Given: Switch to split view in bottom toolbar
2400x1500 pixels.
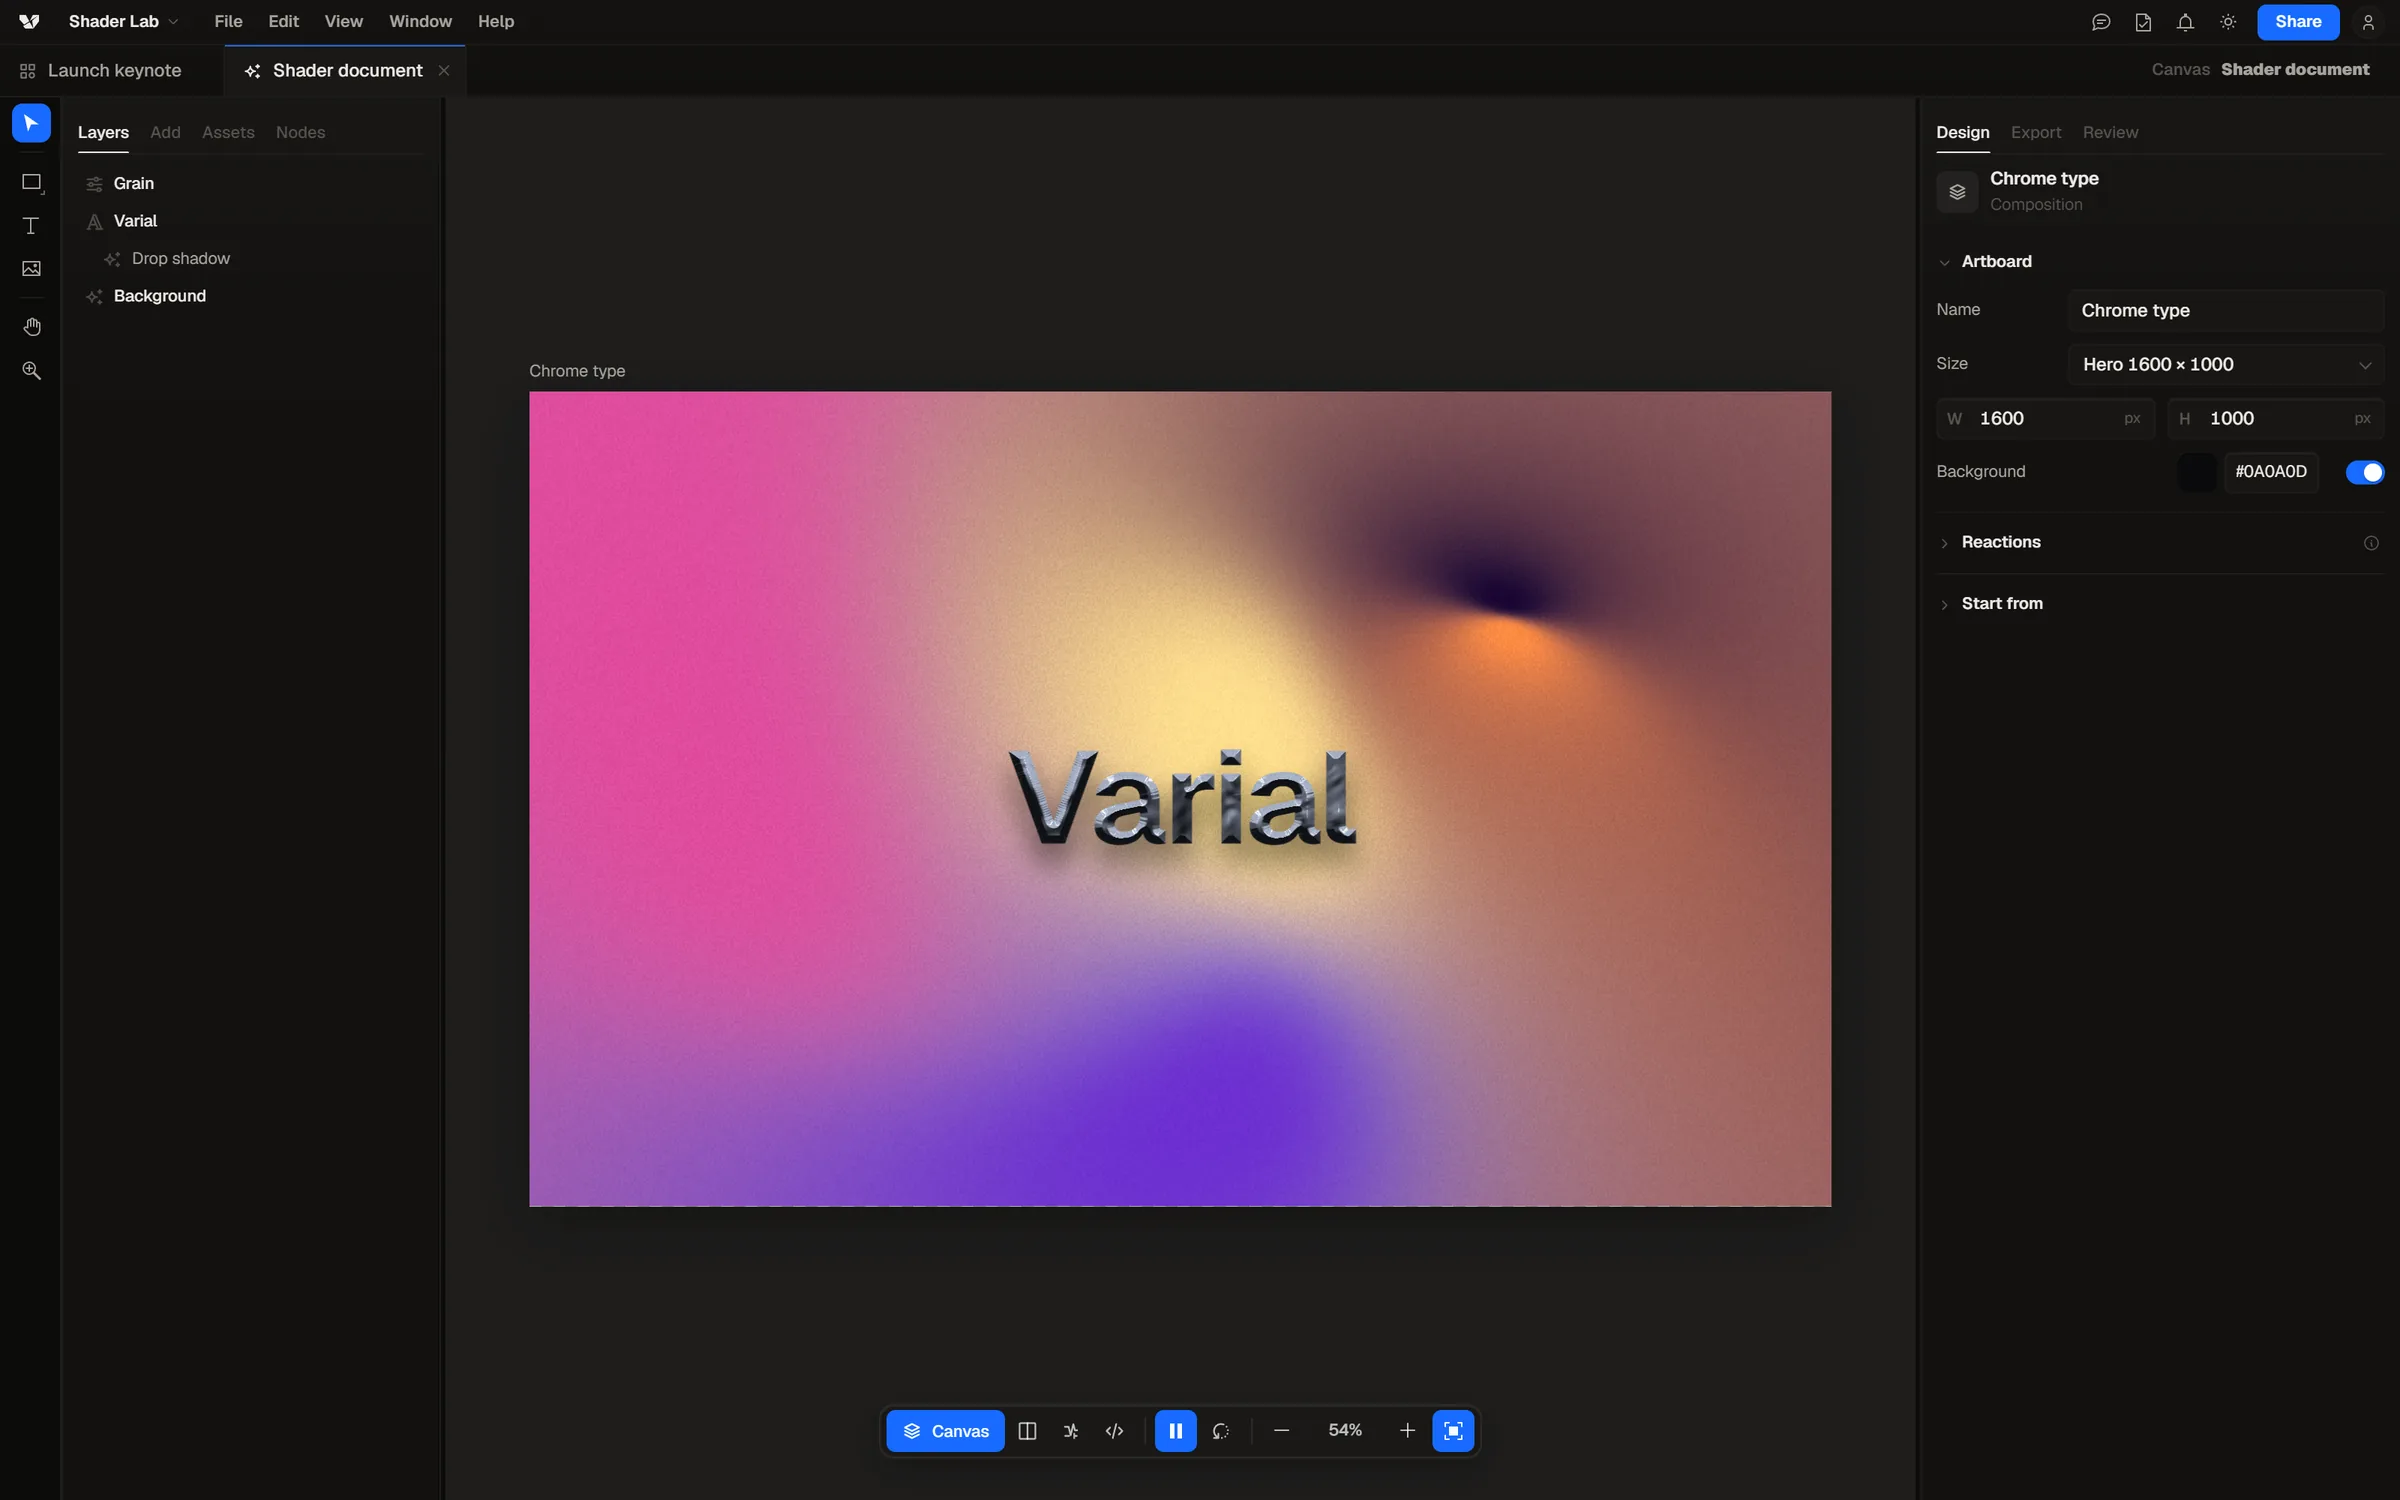Looking at the screenshot, I should point(1027,1431).
